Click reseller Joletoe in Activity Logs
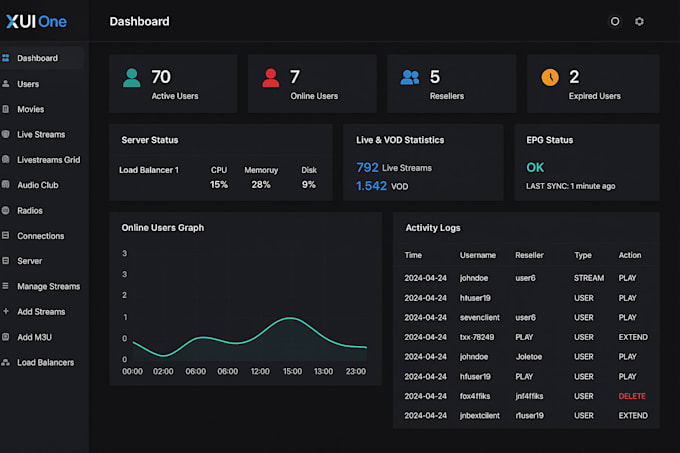Screen dimensions: 680x453 [x=529, y=357]
